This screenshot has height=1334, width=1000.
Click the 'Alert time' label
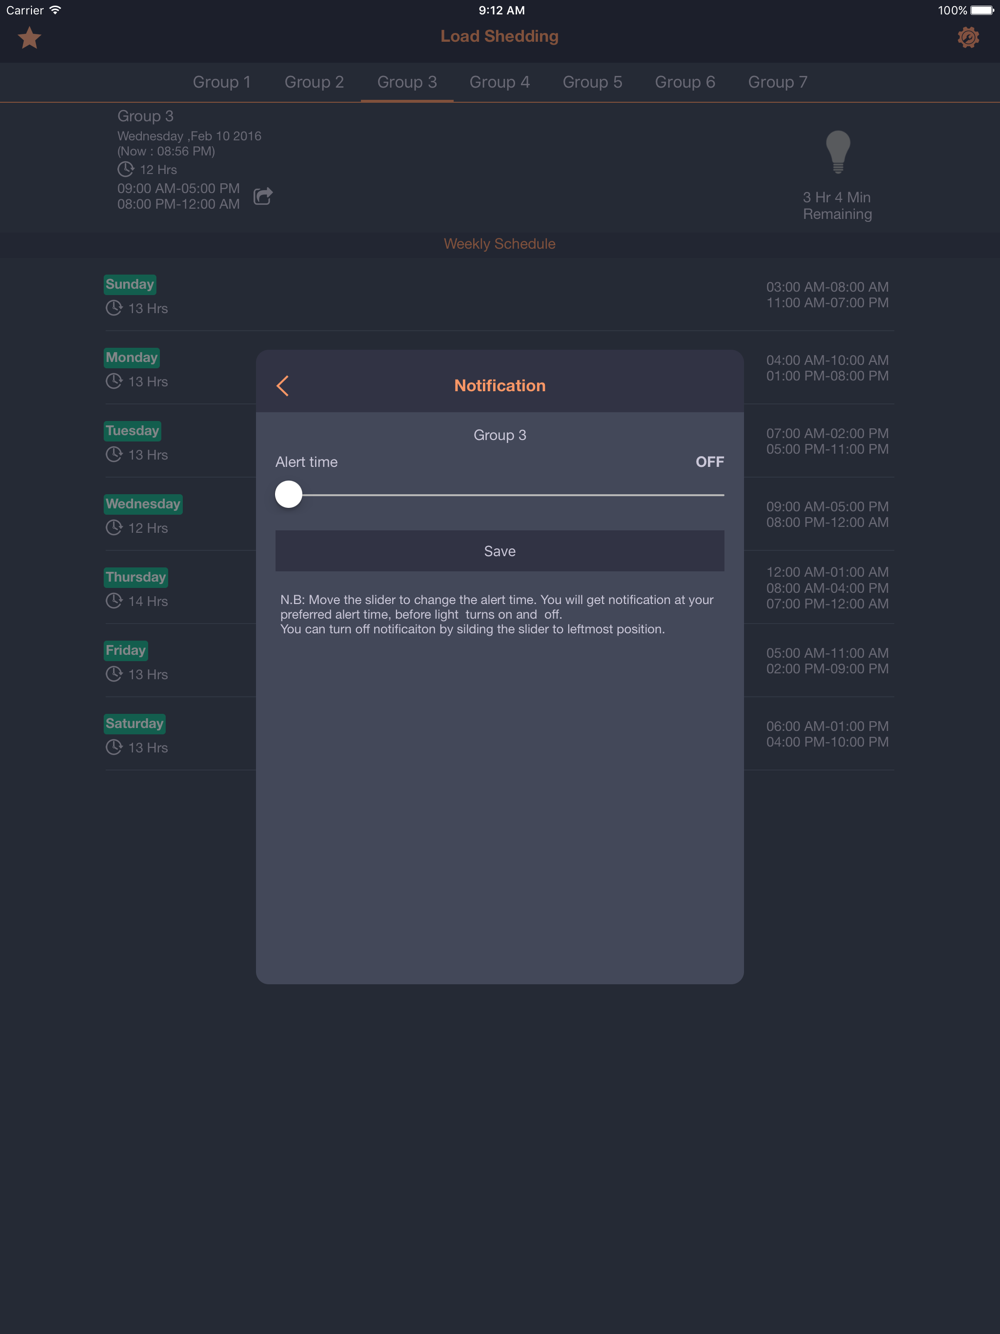(307, 462)
